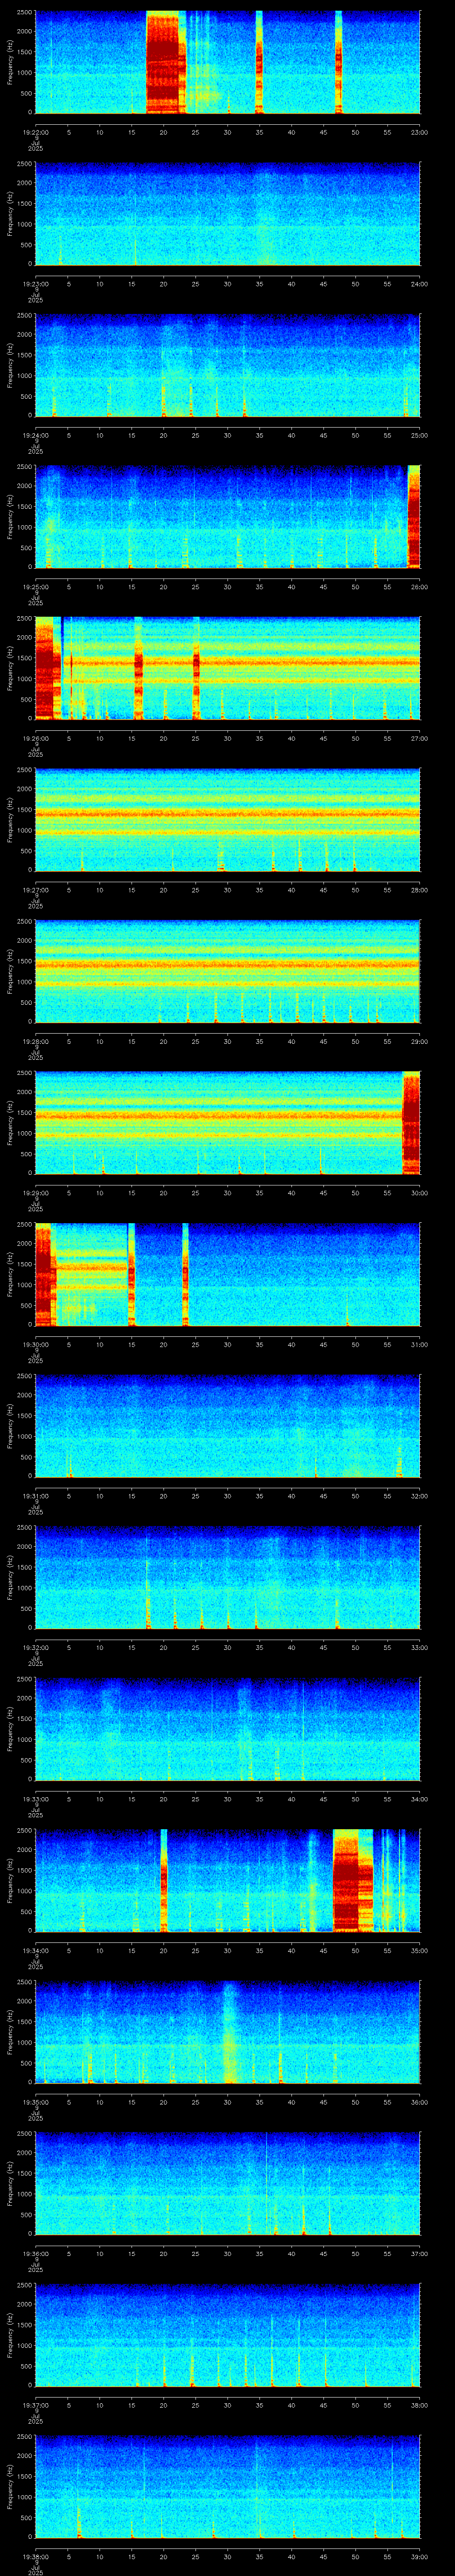
Task: Select the "25:00" end time axis label
Action: [420, 435]
